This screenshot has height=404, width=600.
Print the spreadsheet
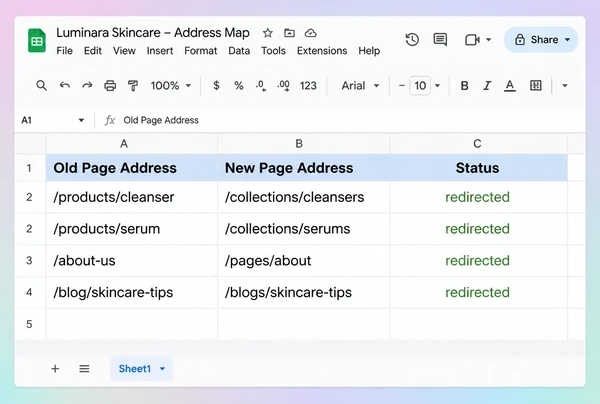pos(110,86)
